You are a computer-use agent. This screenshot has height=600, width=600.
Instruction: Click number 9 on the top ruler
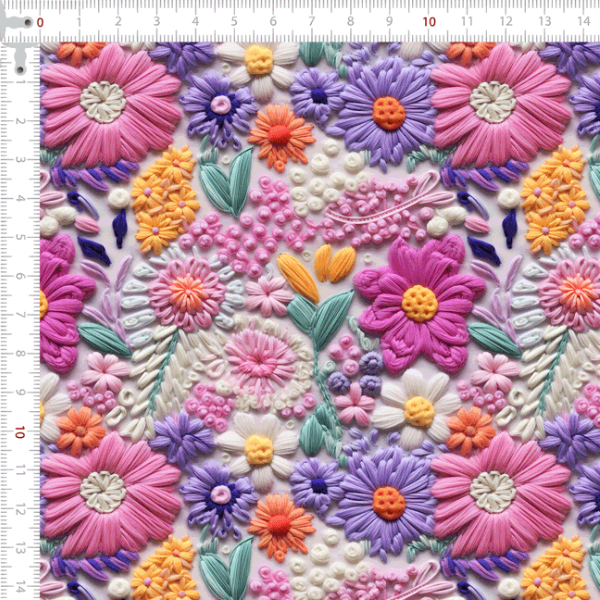pos(389,21)
